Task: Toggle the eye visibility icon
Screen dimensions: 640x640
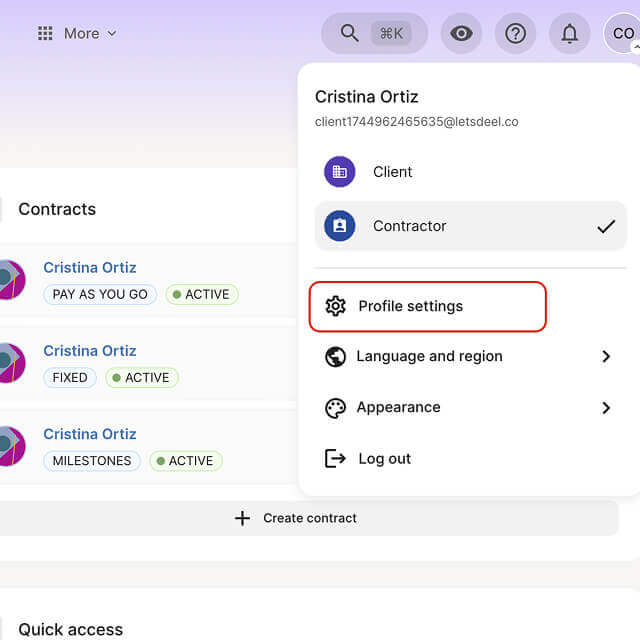Action: point(461,33)
